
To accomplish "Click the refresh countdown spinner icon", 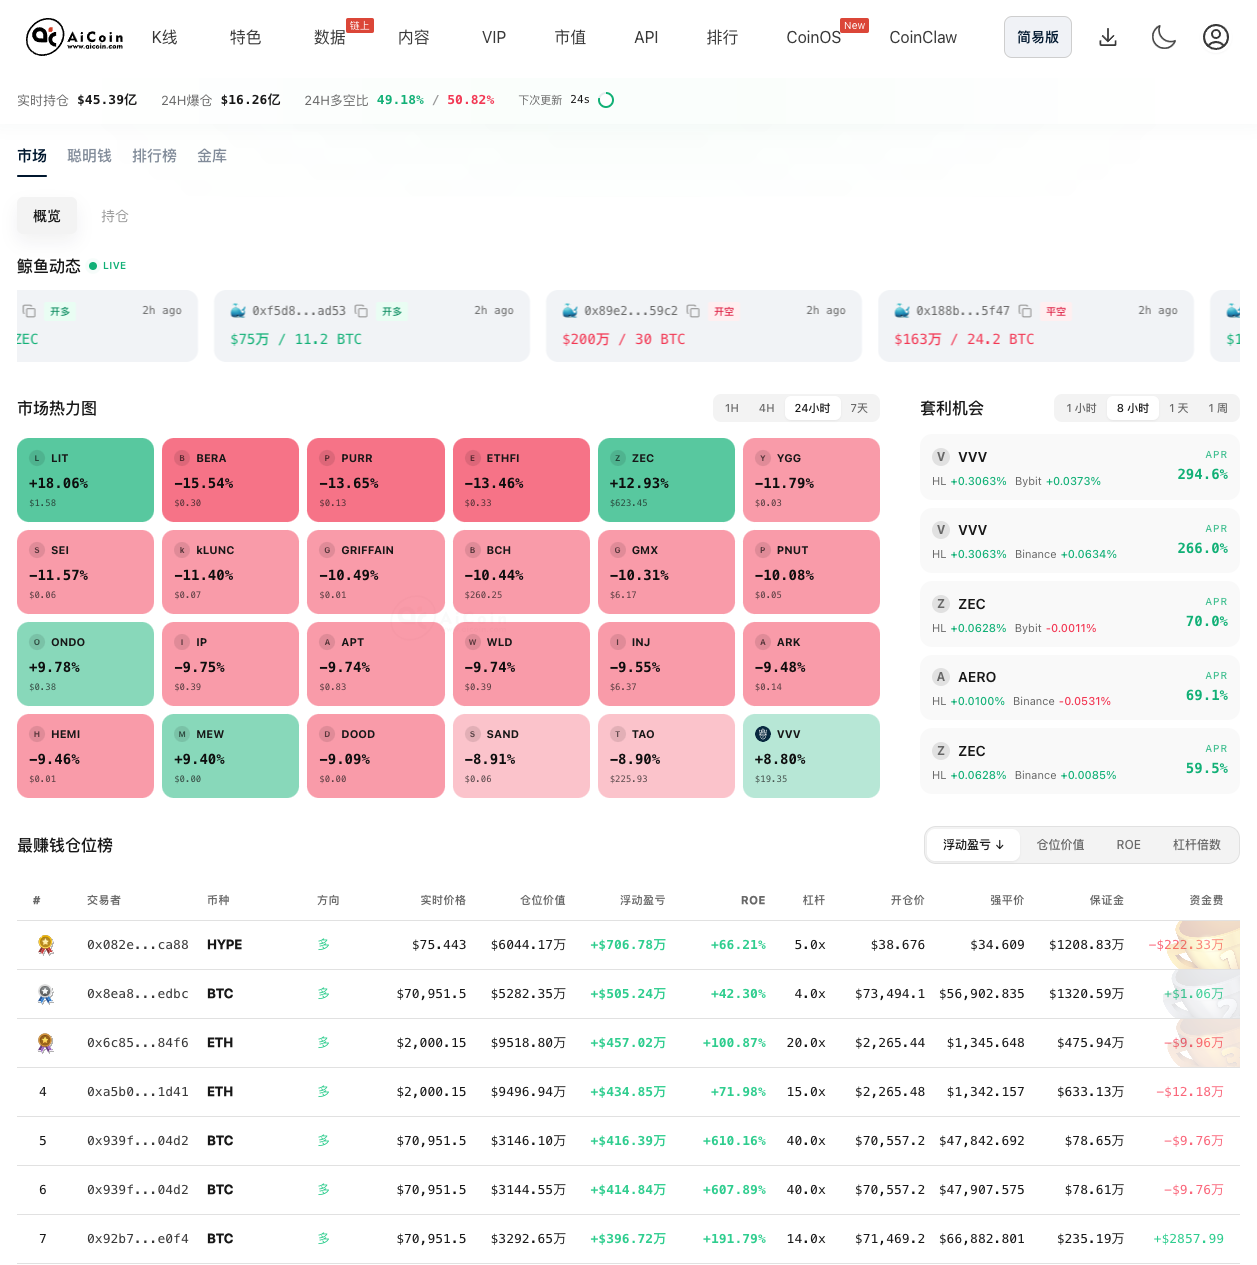I will (x=606, y=100).
